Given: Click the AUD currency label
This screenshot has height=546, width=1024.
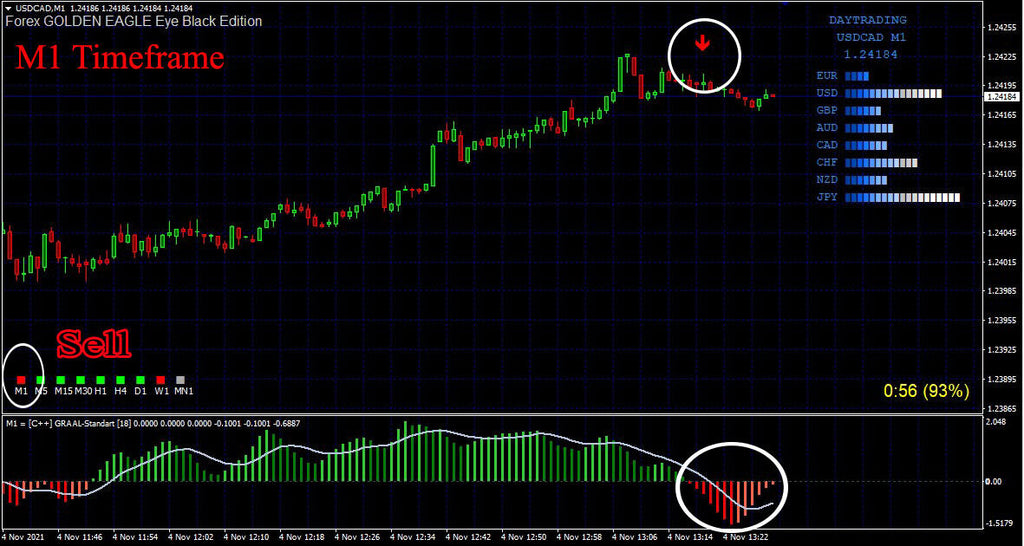Looking at the screenshot, I should (827, 128).
